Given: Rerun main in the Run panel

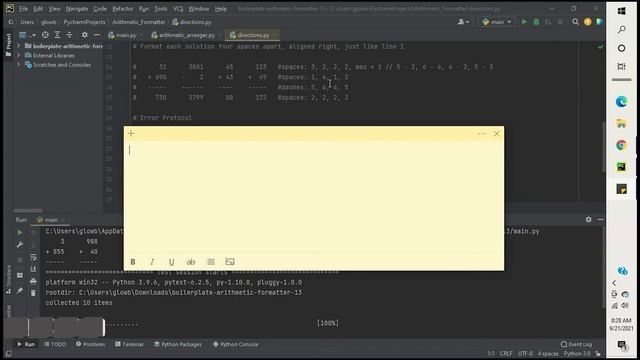Looking at the screenshot, I should click(x=20, y=233).
